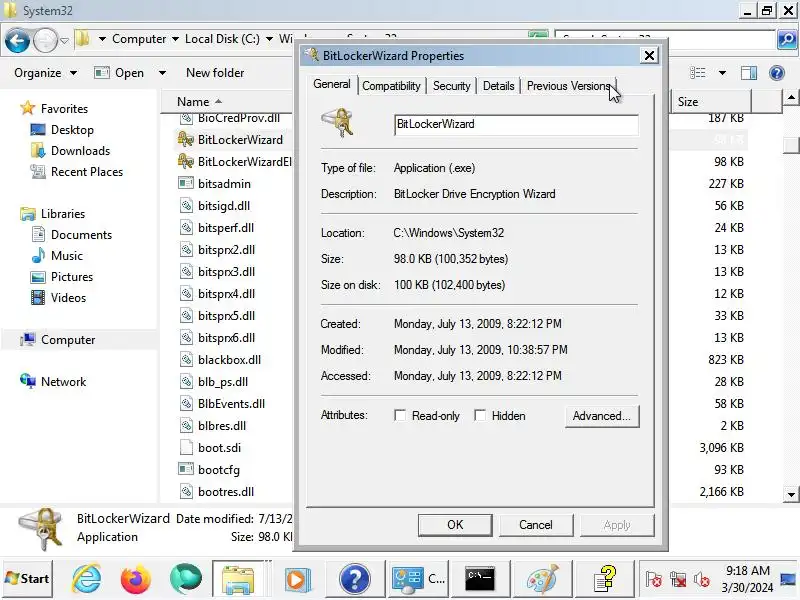Select the bootres.dll file
The width and height of the screenshot is (800, 600).
tap(226, 491)
